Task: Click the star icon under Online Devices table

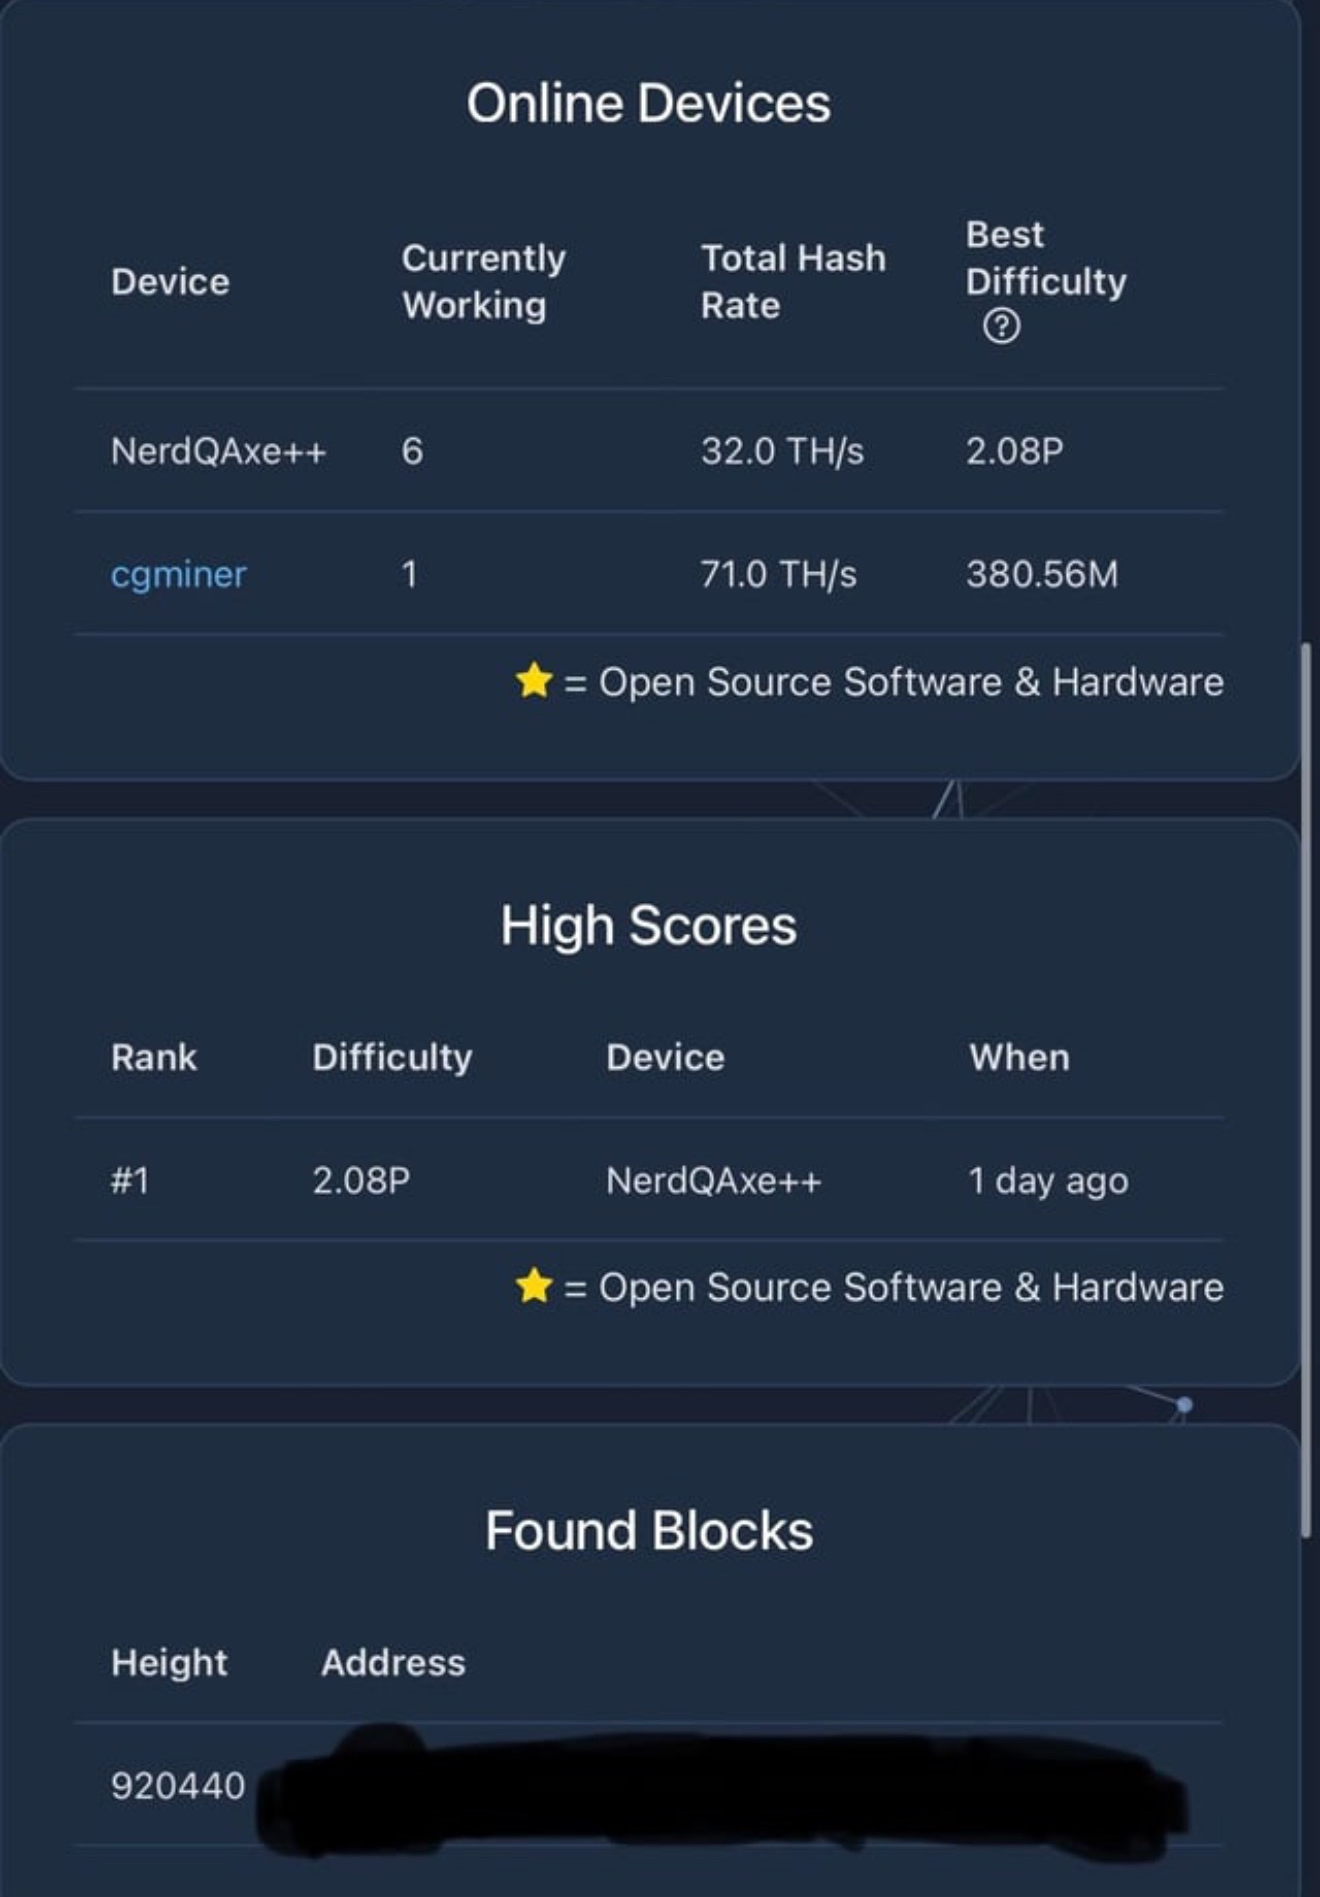Action: click(534, 681)
